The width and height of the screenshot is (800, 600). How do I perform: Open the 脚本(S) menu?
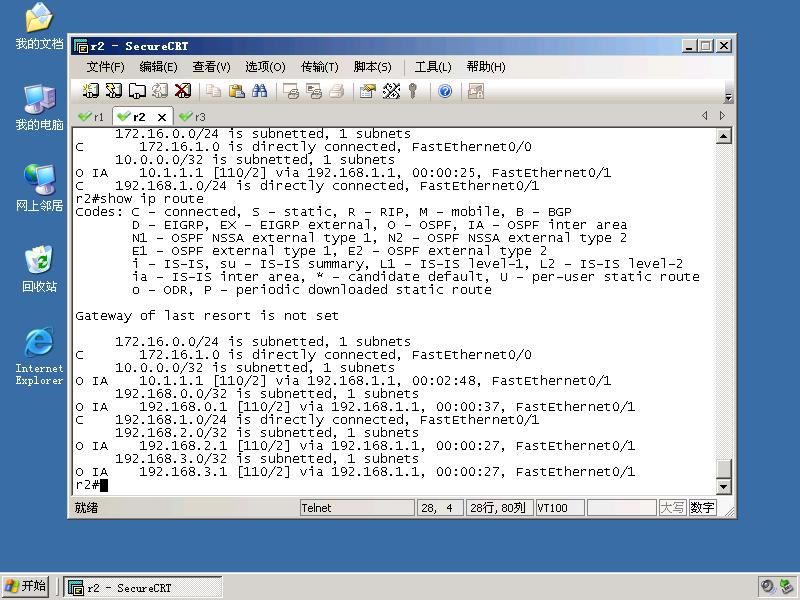click(x=372, y=67)
